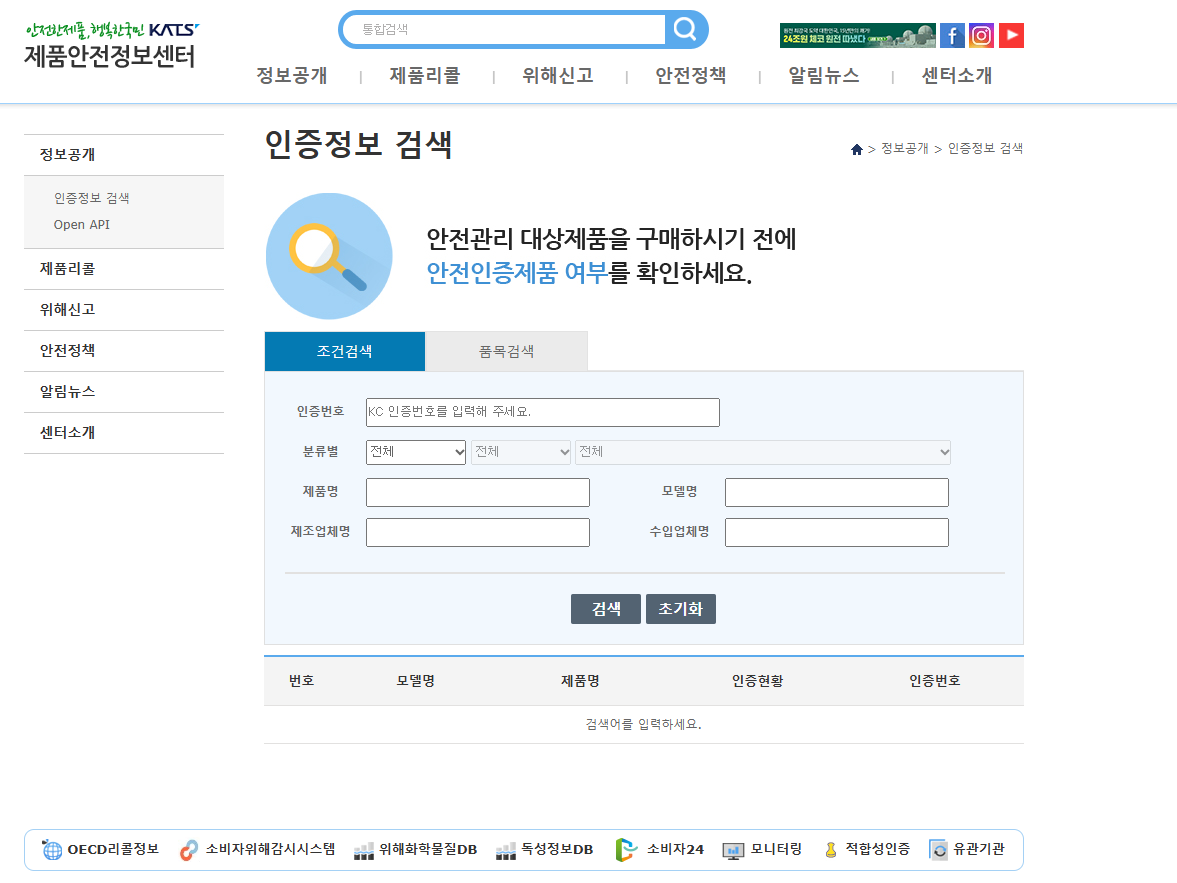The height and width of the screenshot is (883, 1177).
Task: Click the home icon in the breadcrumb
Action: (856, 148)
